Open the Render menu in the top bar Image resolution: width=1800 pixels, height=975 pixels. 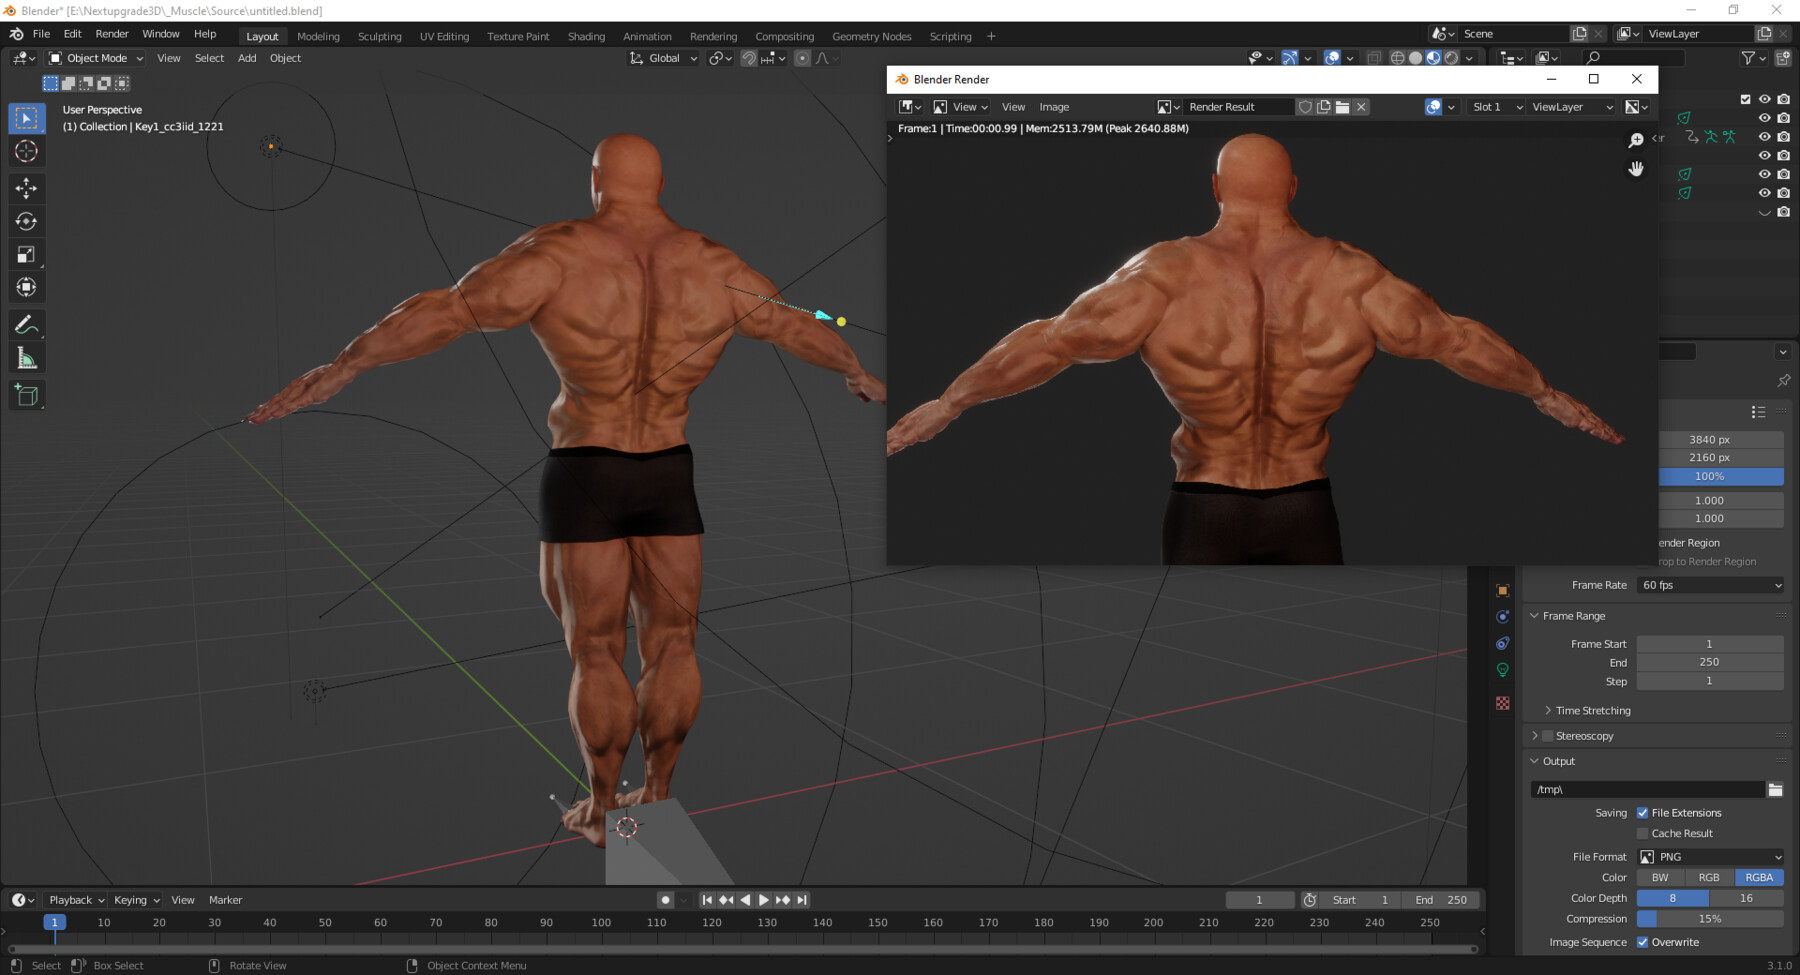click(112, 33)
